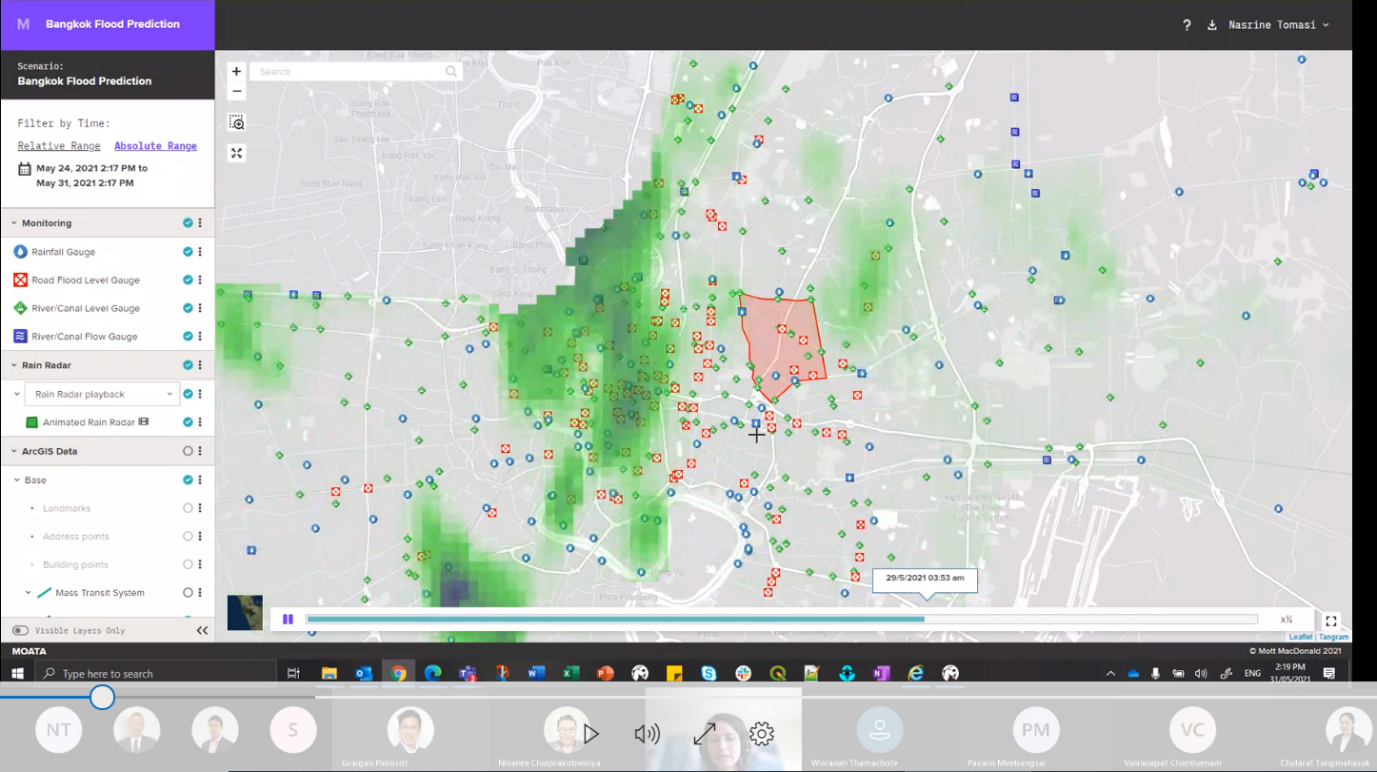Expand the video with the diagonal arrows icon

coord(704,734)
